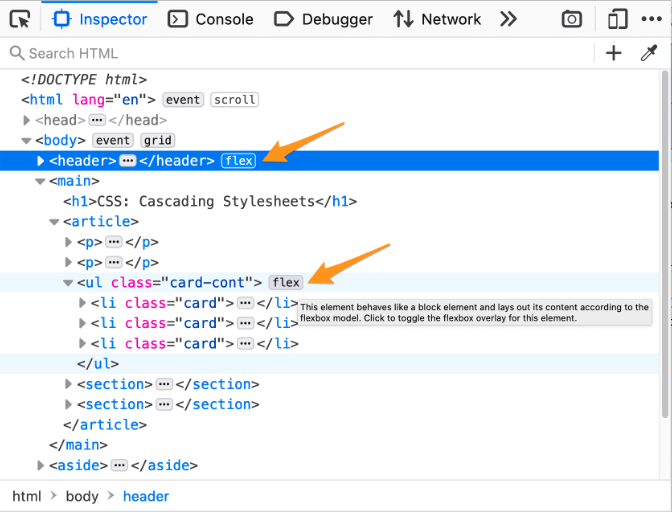Screen dimensions: 672x512
Task: Select the eyedropper color picker icon
Action: pos(648,53)
